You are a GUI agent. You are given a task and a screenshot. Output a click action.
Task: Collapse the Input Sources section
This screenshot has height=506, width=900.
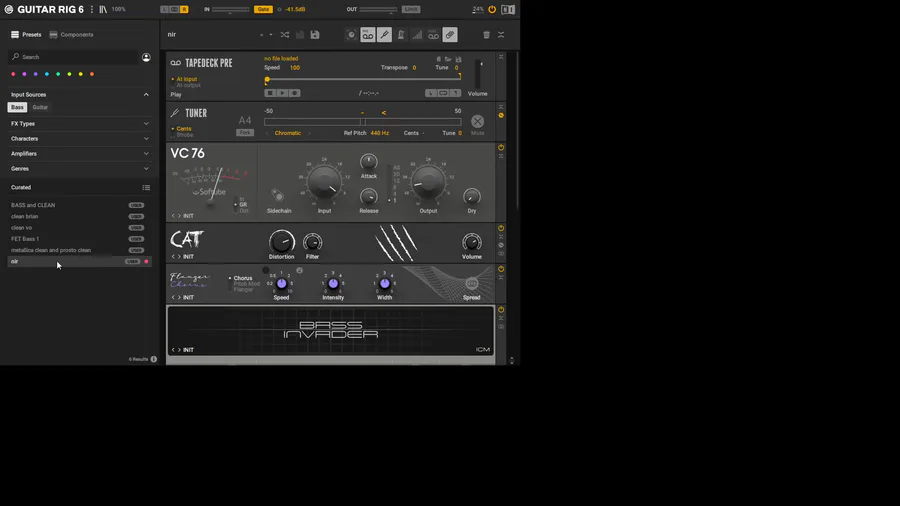tap(146, 95)
